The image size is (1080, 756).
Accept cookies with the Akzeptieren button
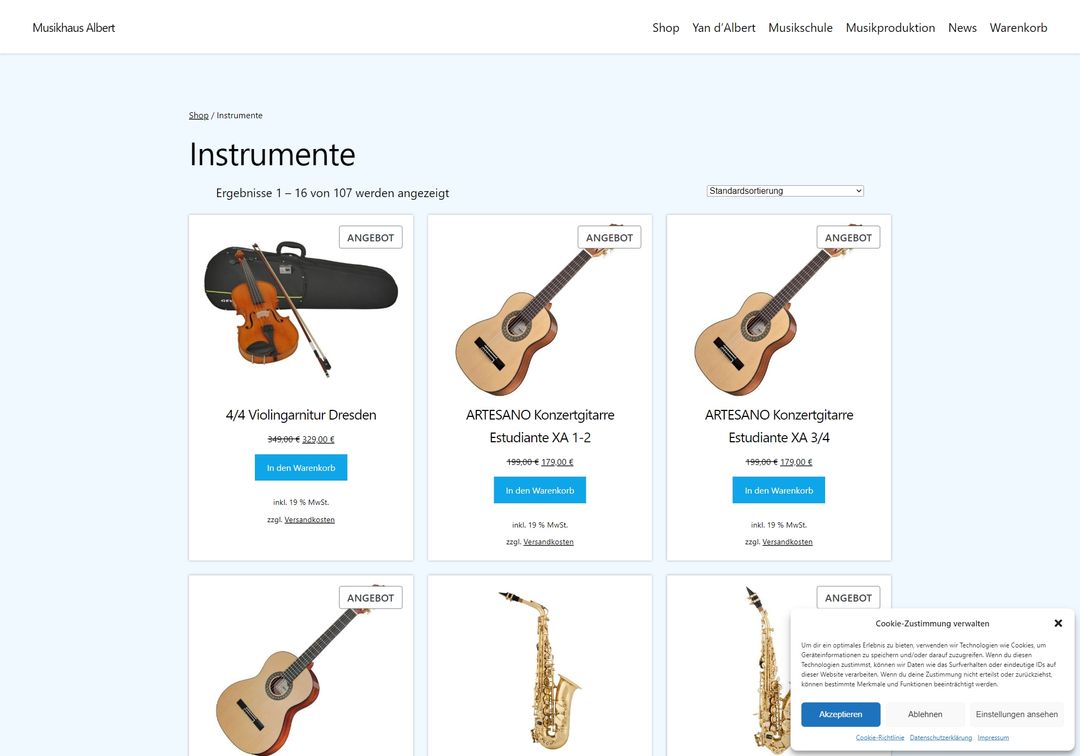[840, 714]
